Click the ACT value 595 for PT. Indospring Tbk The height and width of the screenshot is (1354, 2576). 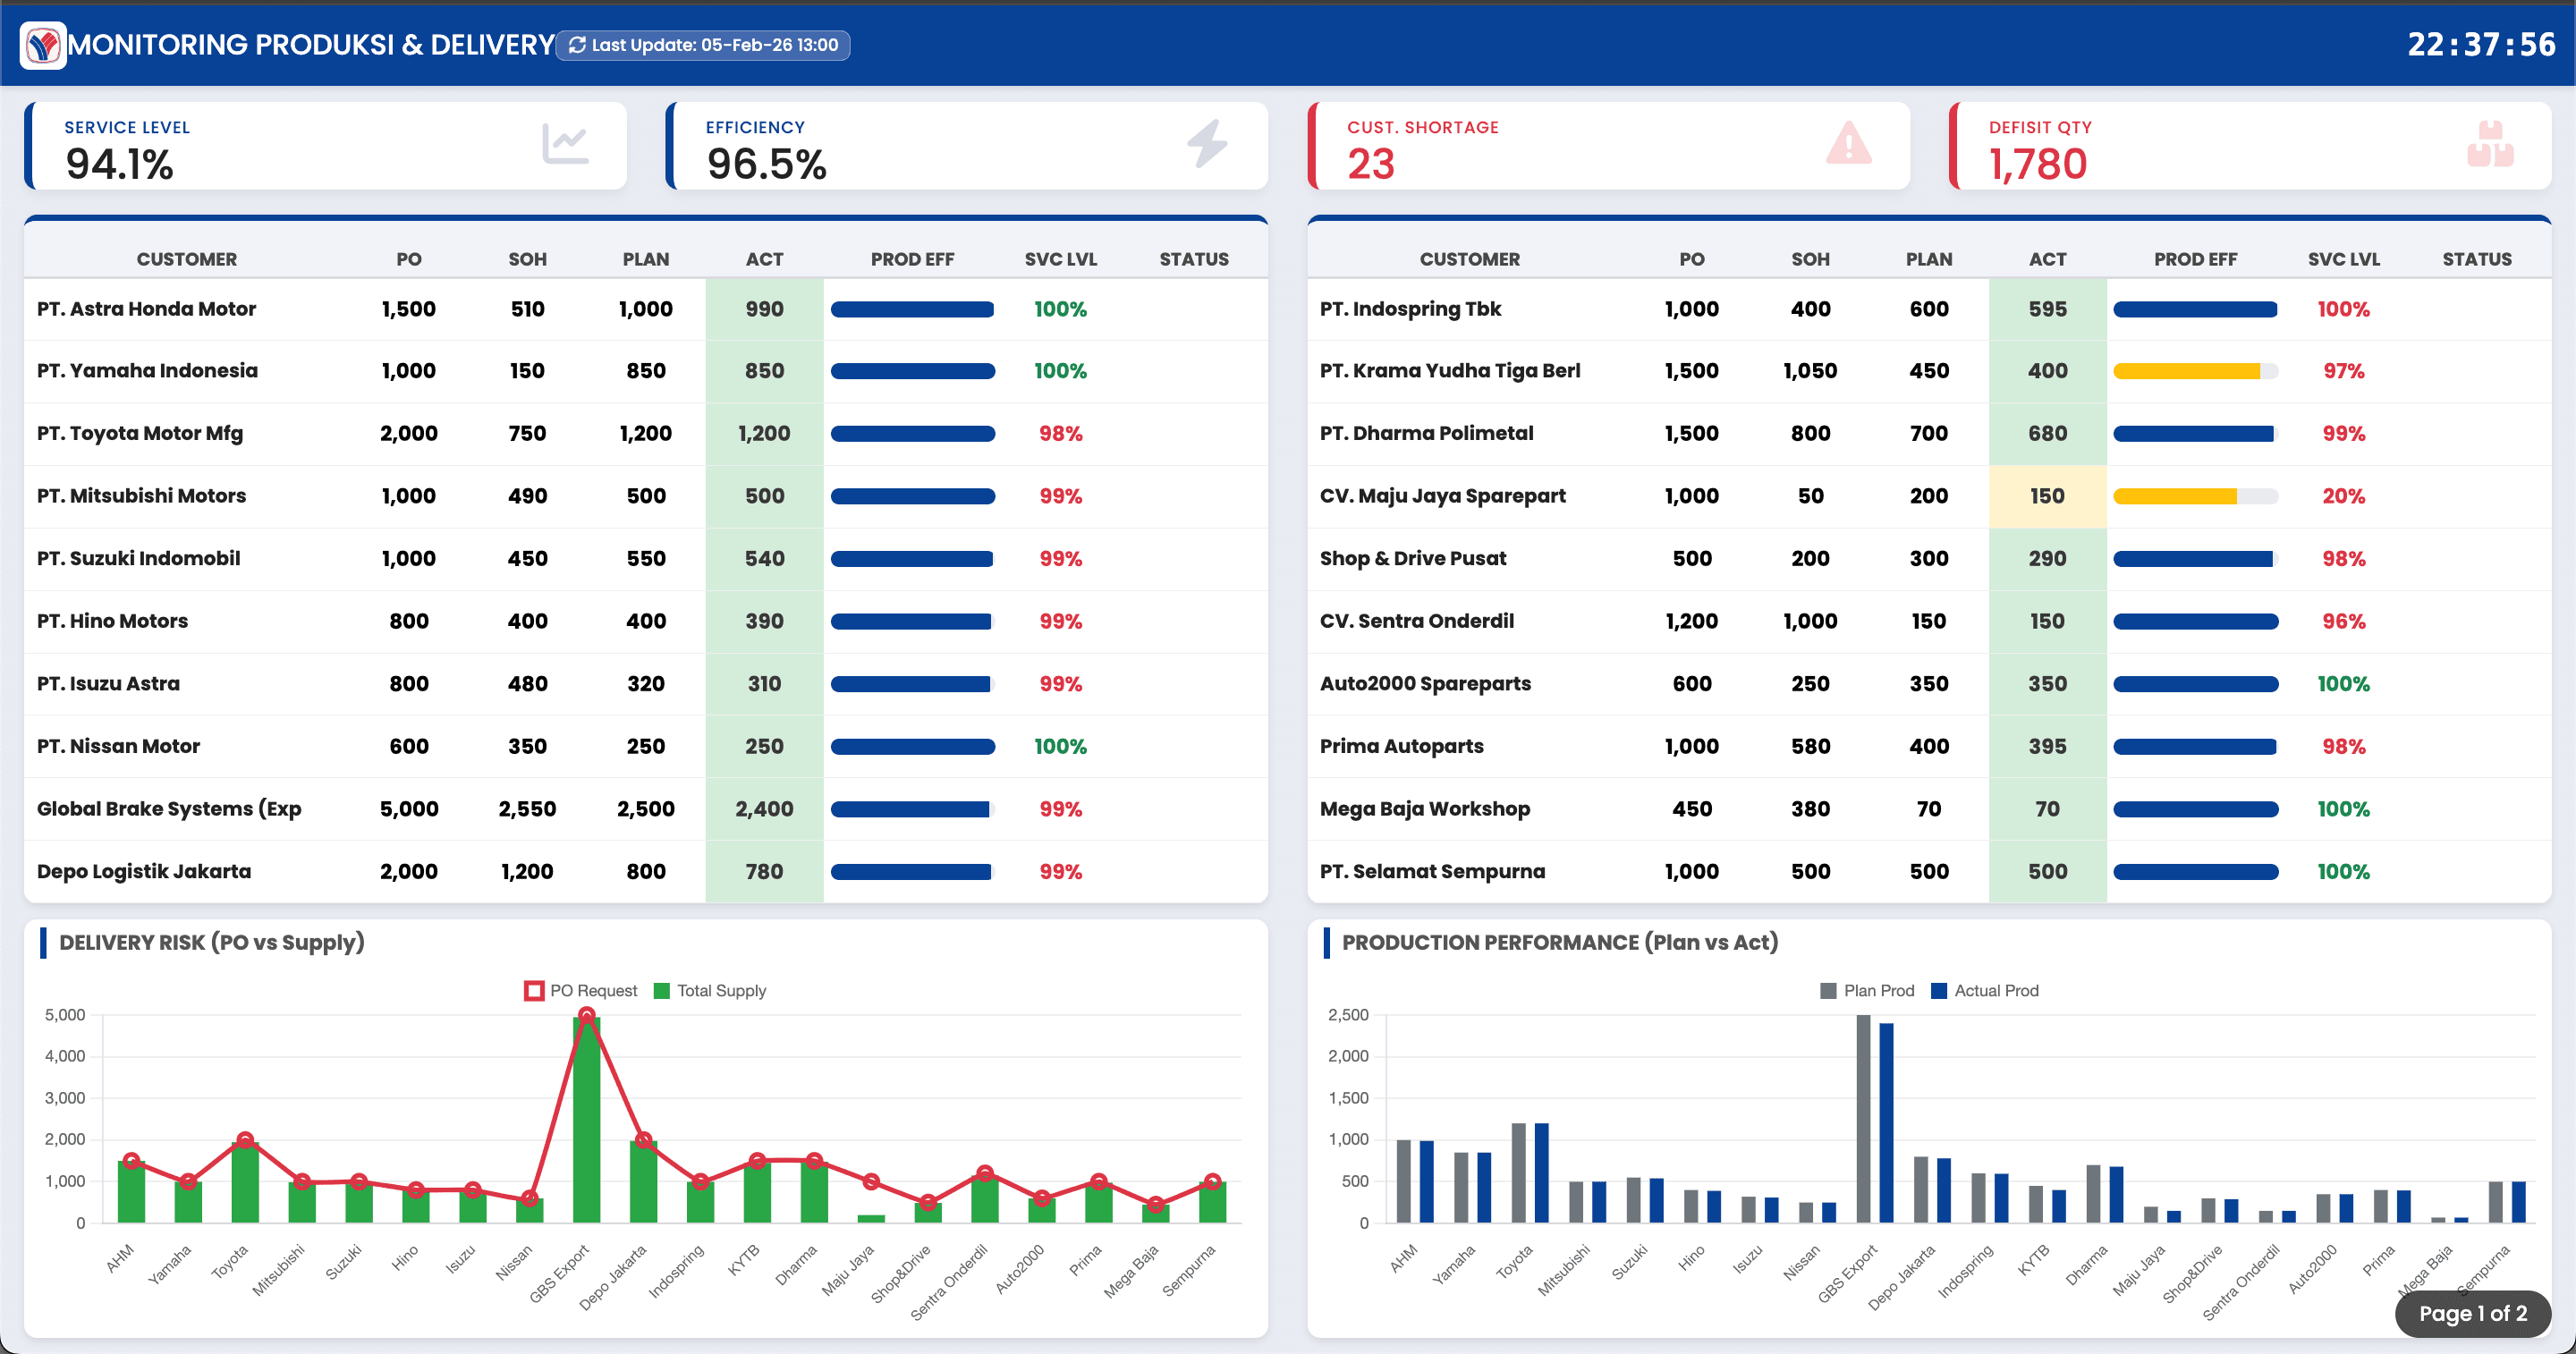tap(2048, 309)
